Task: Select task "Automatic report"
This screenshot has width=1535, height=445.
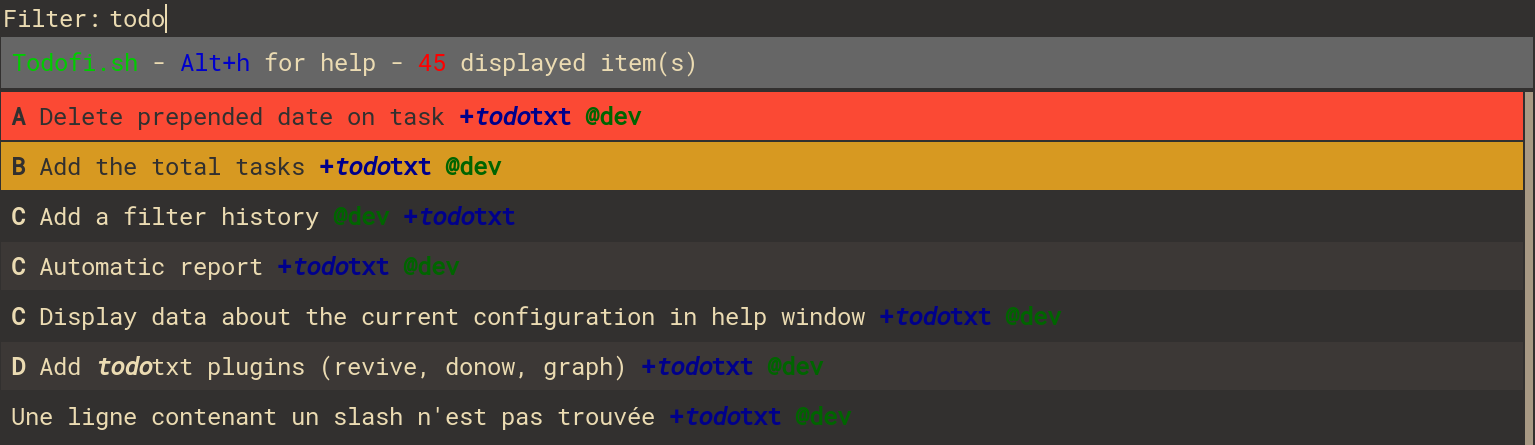Action: pos(761,267)
